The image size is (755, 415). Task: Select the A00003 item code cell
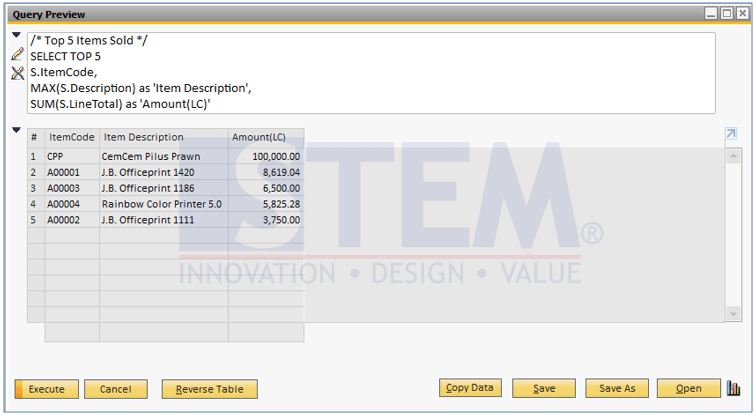click(72, 188)
